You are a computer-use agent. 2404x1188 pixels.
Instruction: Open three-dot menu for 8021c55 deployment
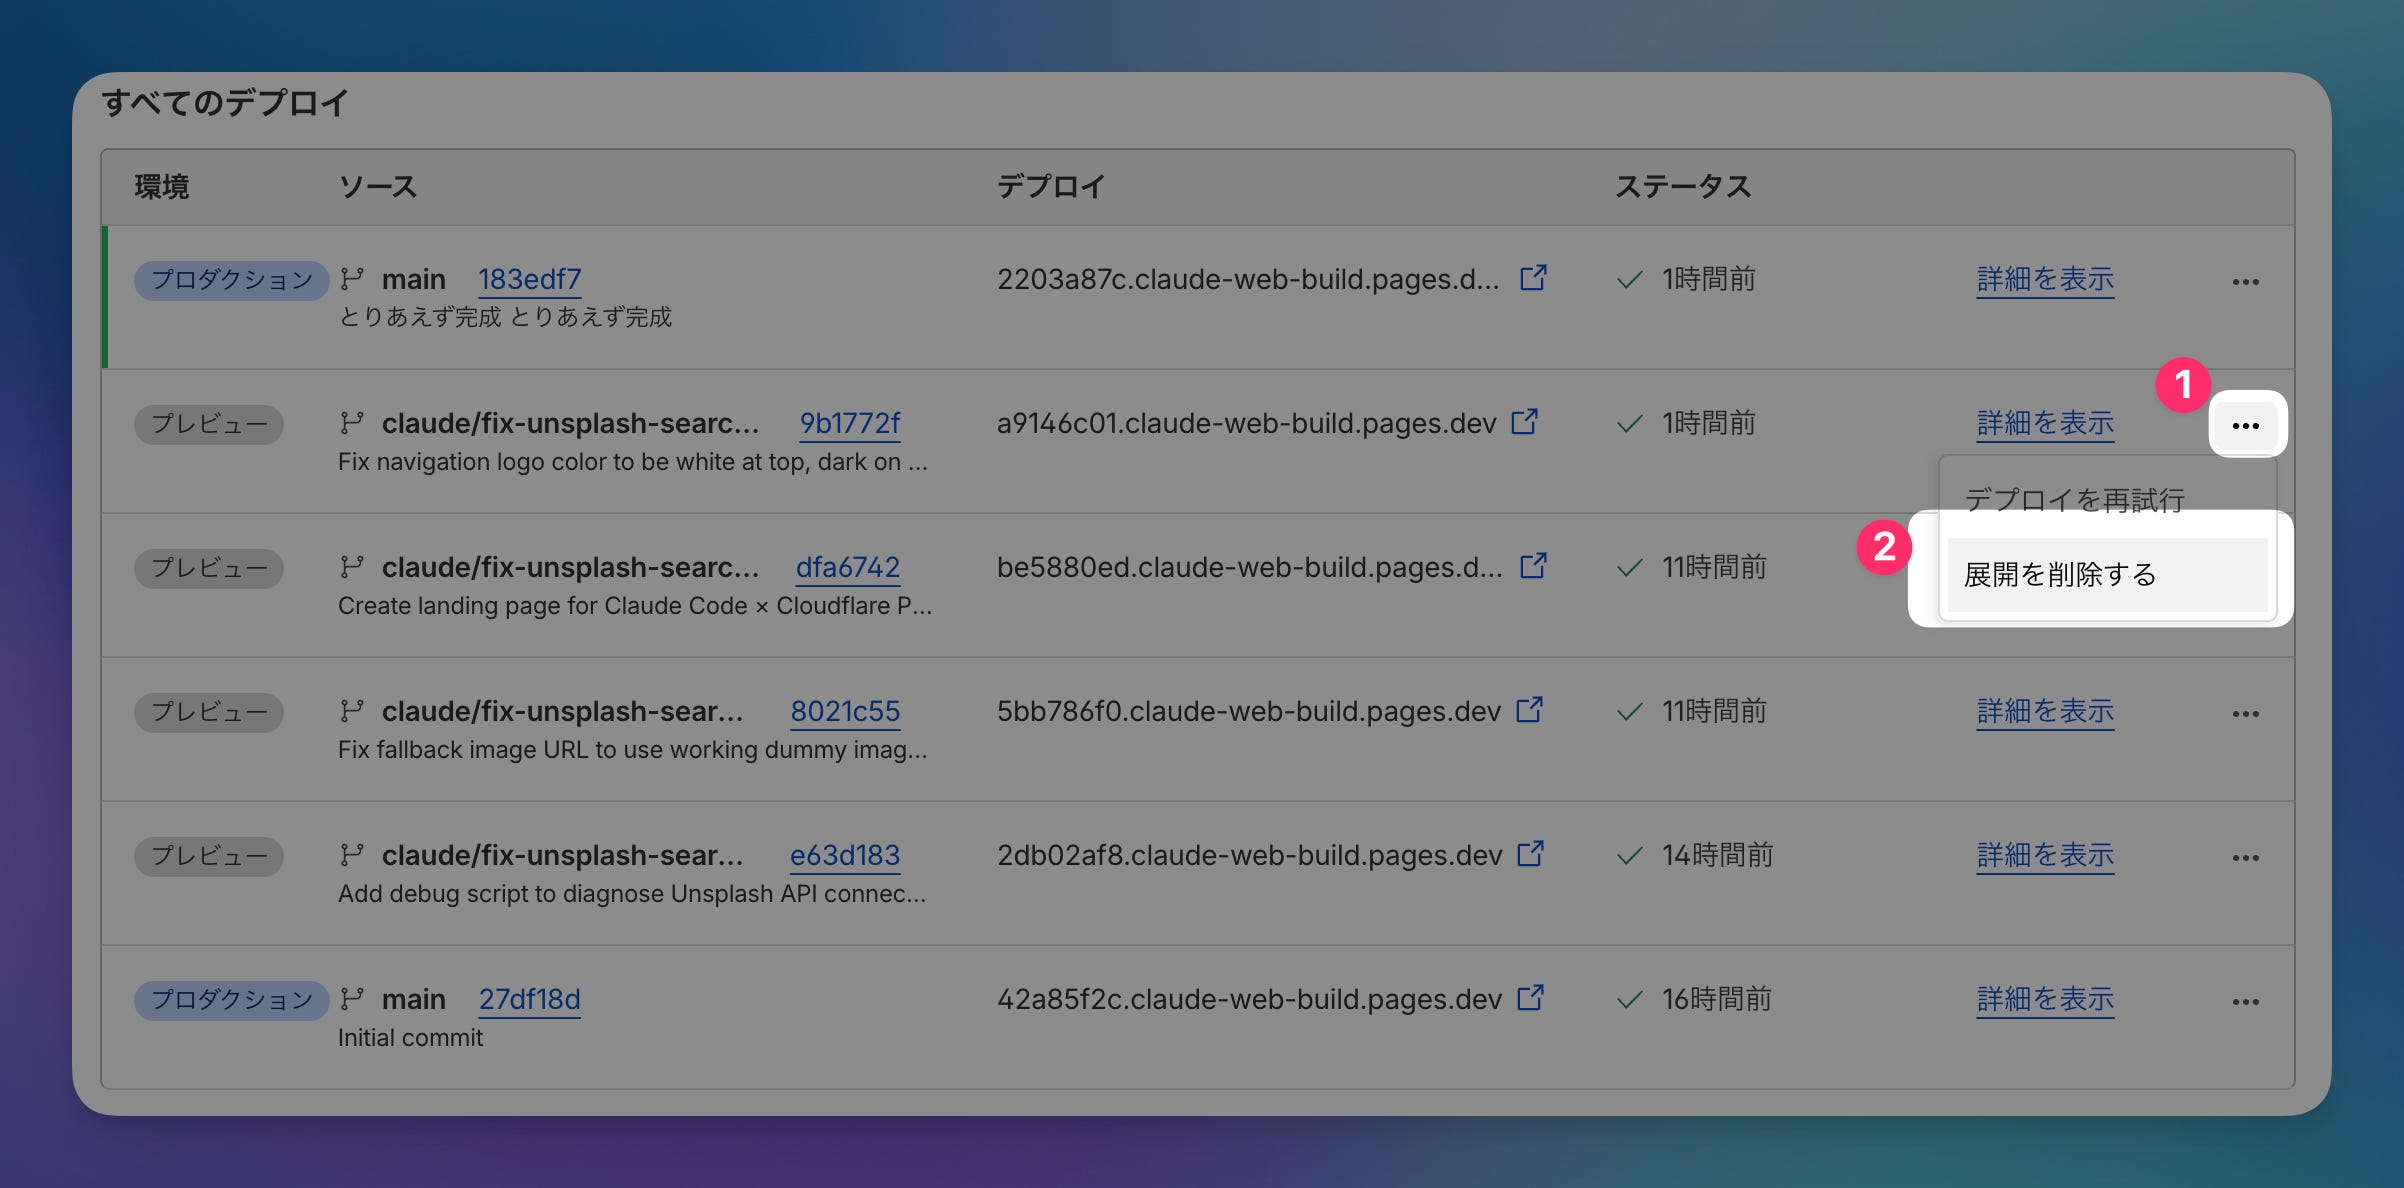pyautogui.click(x=2245, y=714)
